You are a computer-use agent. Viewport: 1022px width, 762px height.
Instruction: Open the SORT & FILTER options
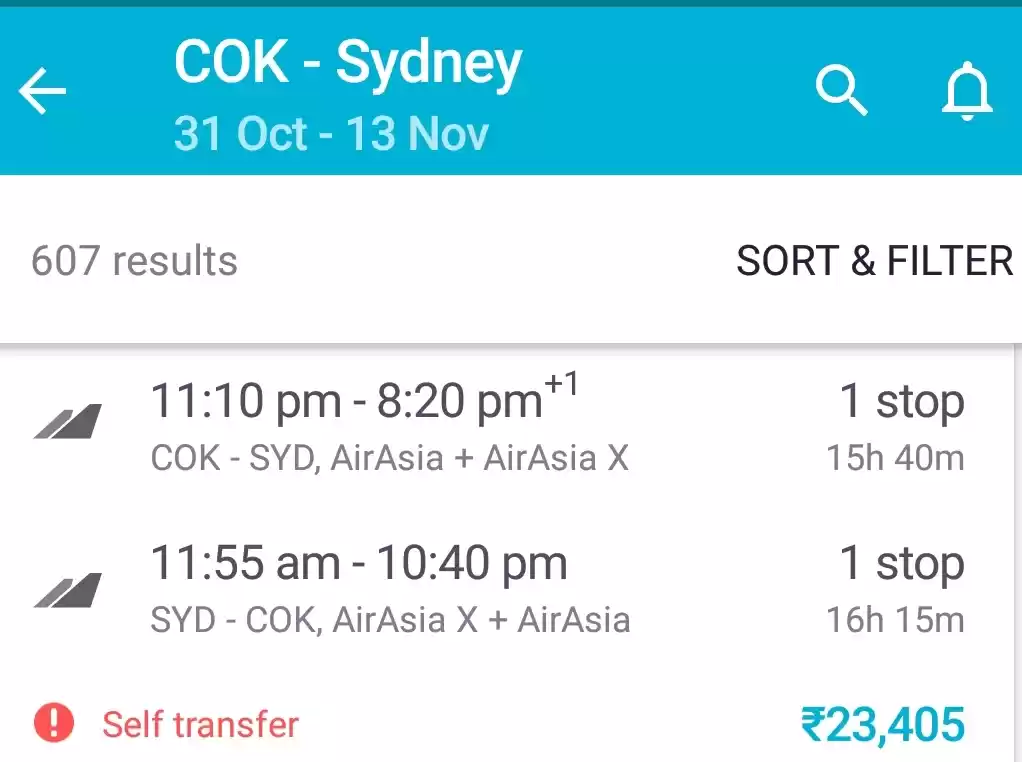tap(874, 261)
